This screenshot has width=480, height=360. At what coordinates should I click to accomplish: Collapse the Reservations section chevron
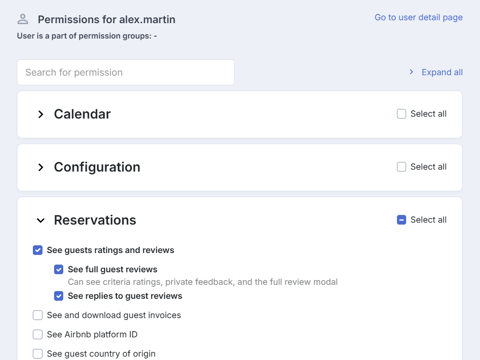point(41,220)
